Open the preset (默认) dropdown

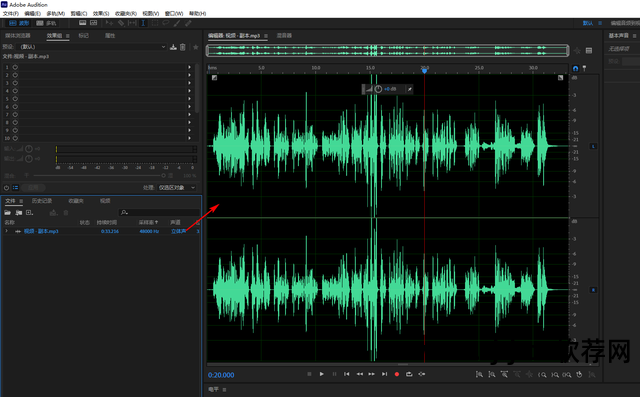point(92,47)
